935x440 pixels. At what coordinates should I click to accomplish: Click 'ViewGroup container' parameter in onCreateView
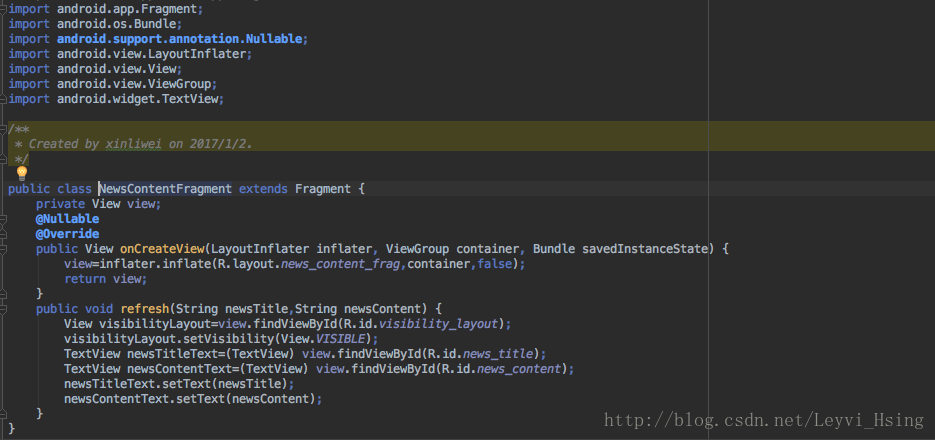pyautogui.click(x=453, y=249)
